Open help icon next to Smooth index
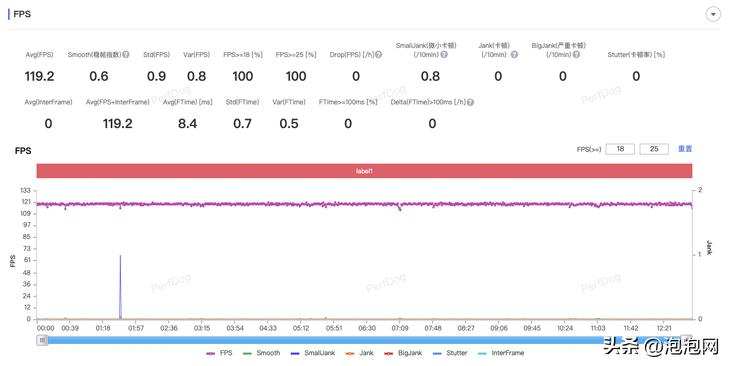The height and width of the screenshot is (366, 730). (x=126, y=54)
